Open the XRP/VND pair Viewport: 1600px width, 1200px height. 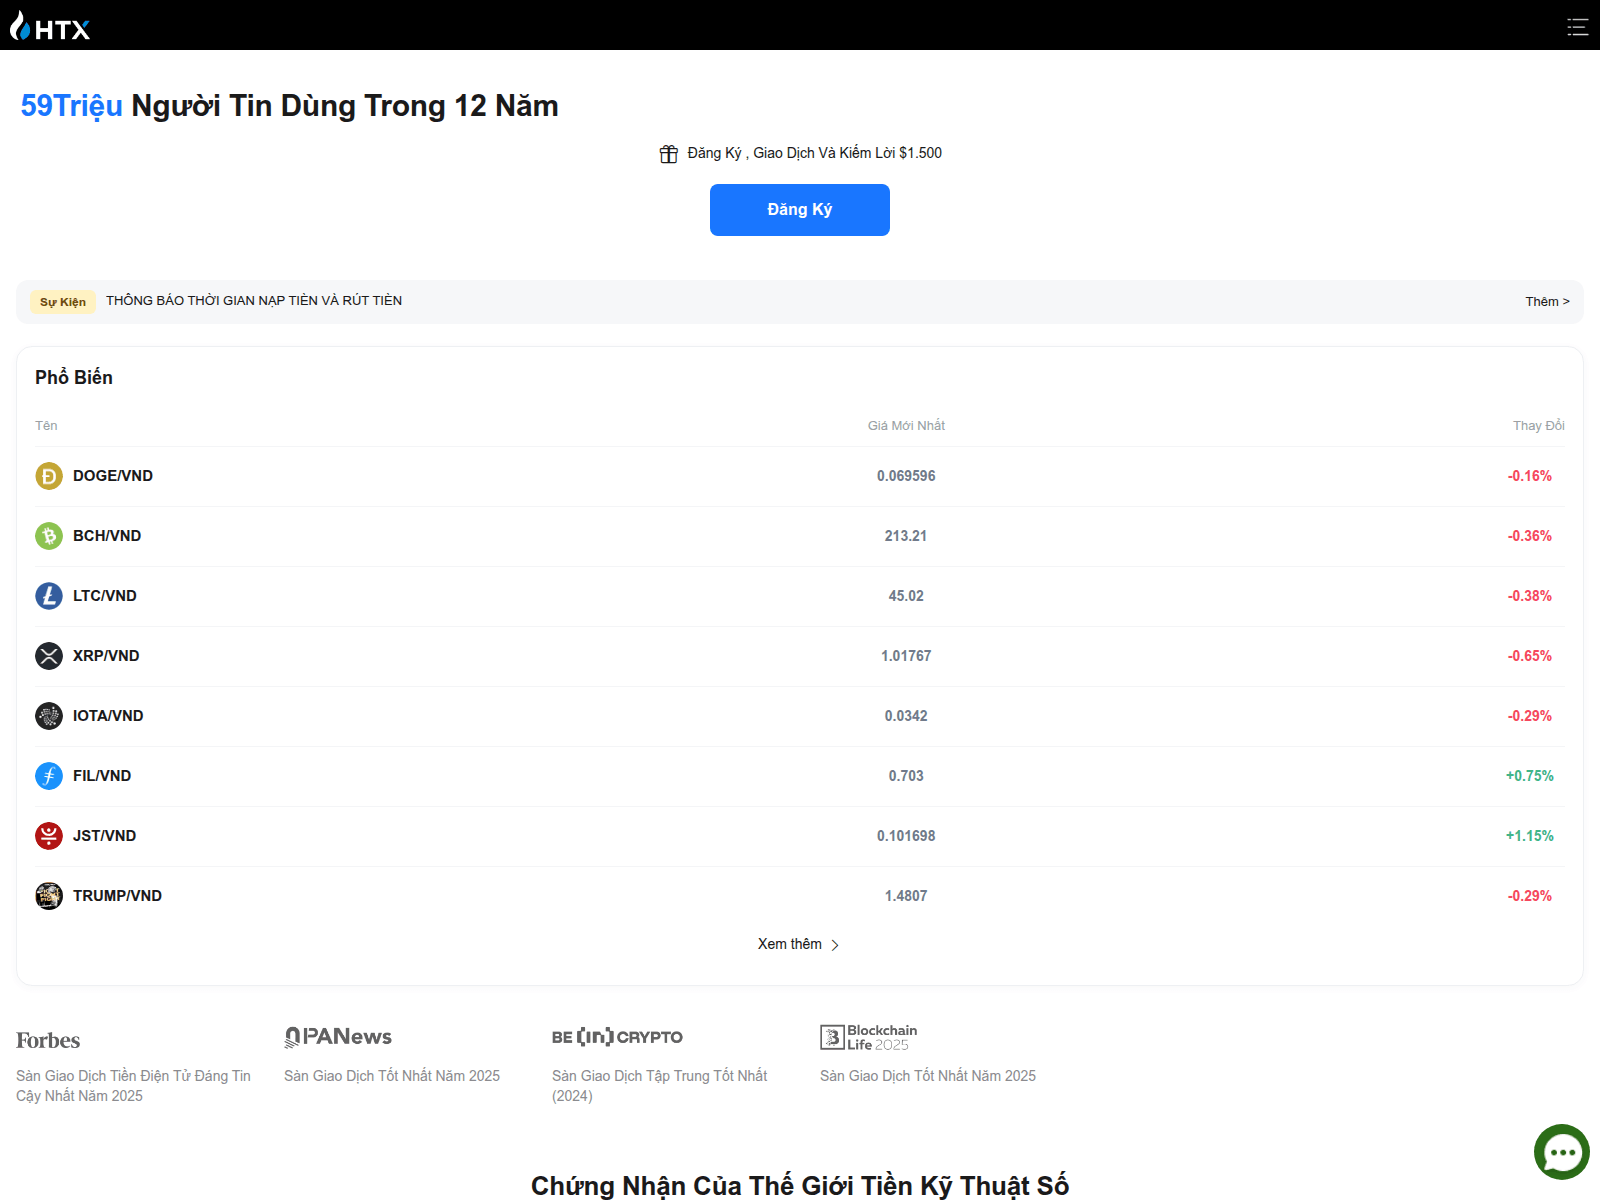(106, 656)
